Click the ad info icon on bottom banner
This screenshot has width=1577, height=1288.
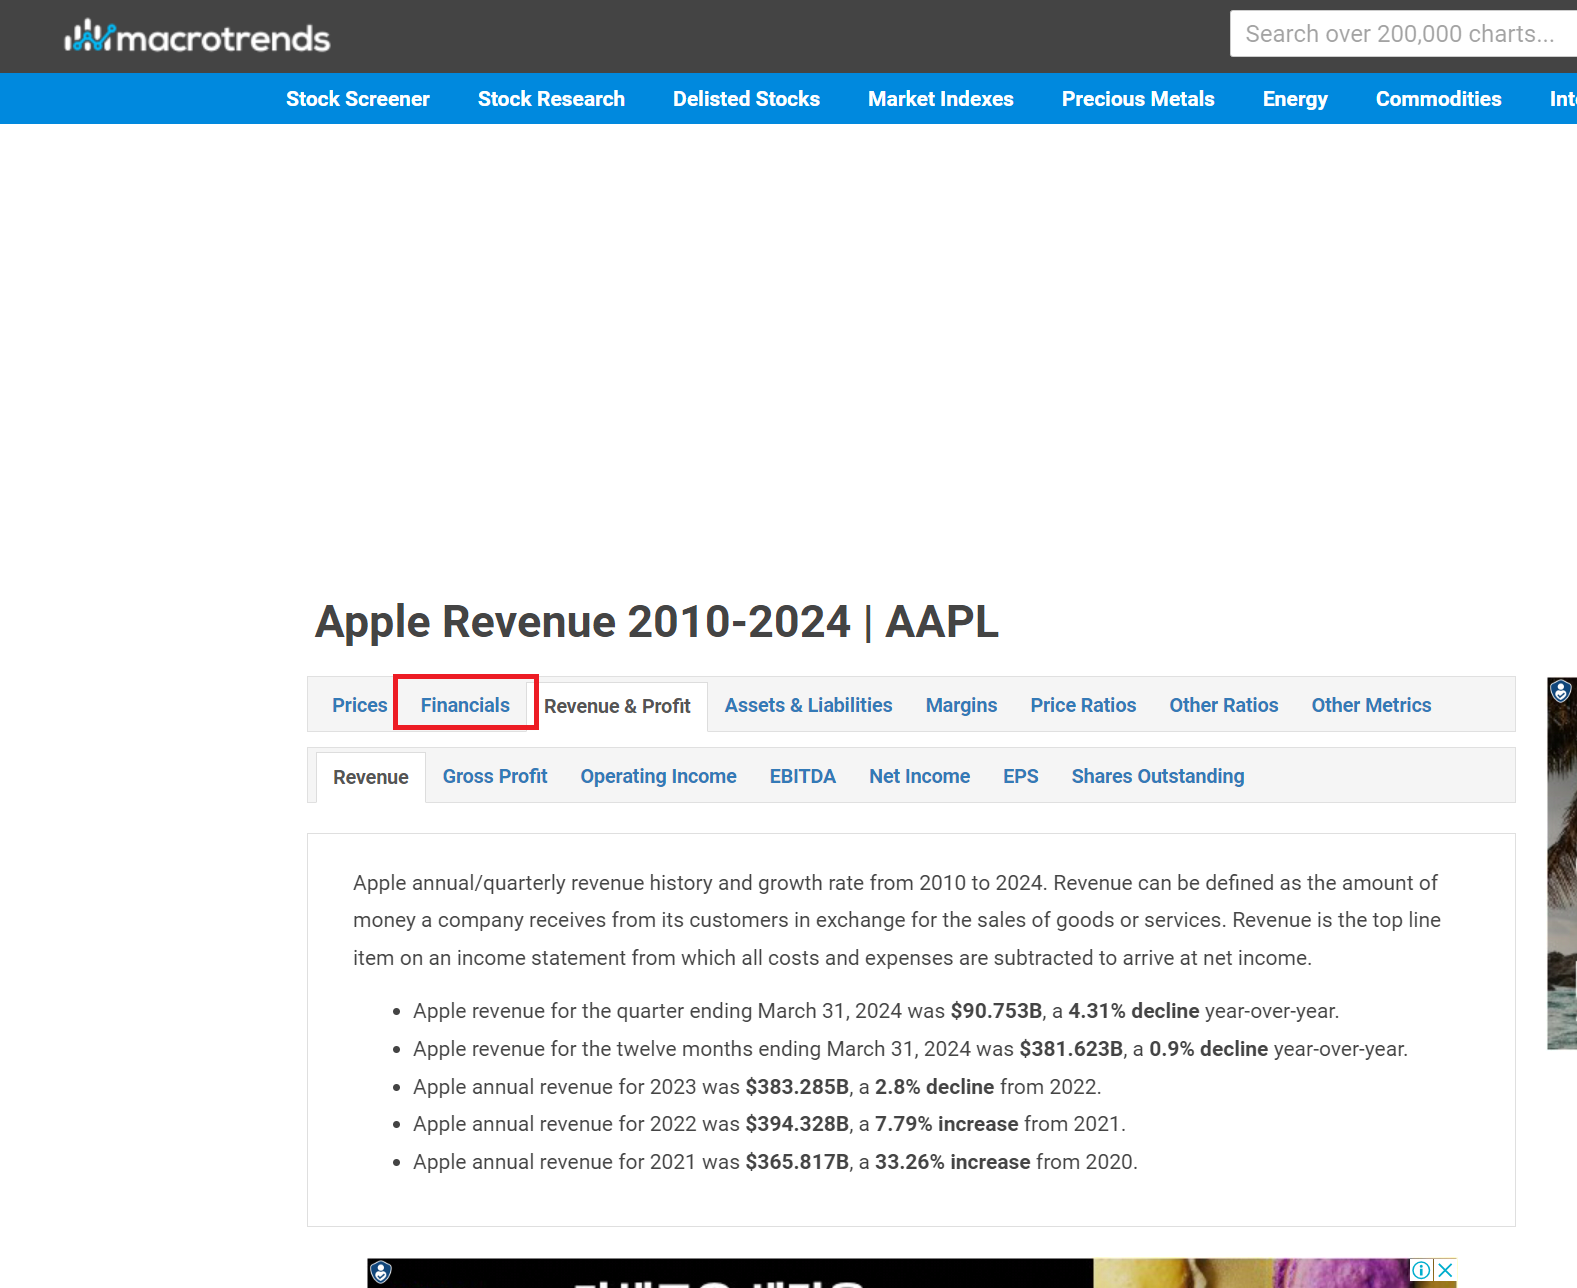[x=1421, y=1270]
